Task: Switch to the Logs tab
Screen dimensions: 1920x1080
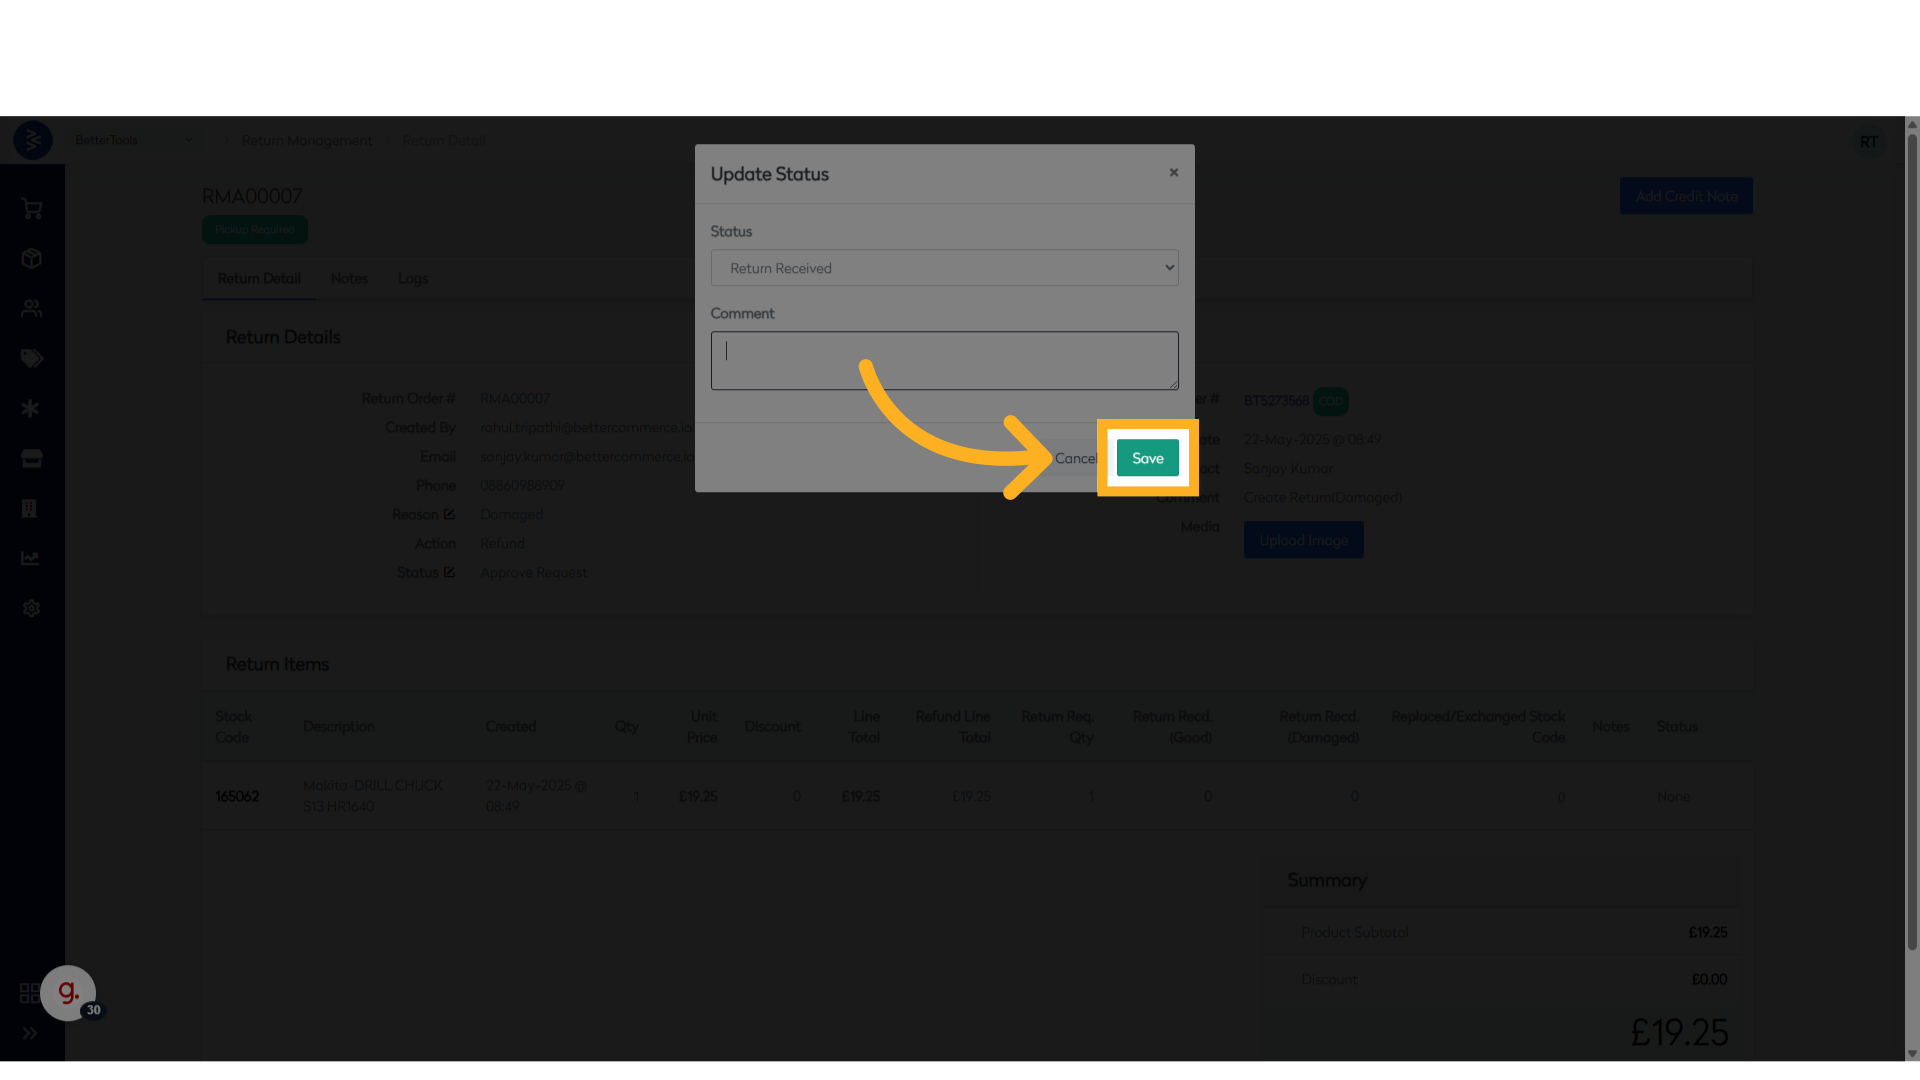Action: pos(412,279)
